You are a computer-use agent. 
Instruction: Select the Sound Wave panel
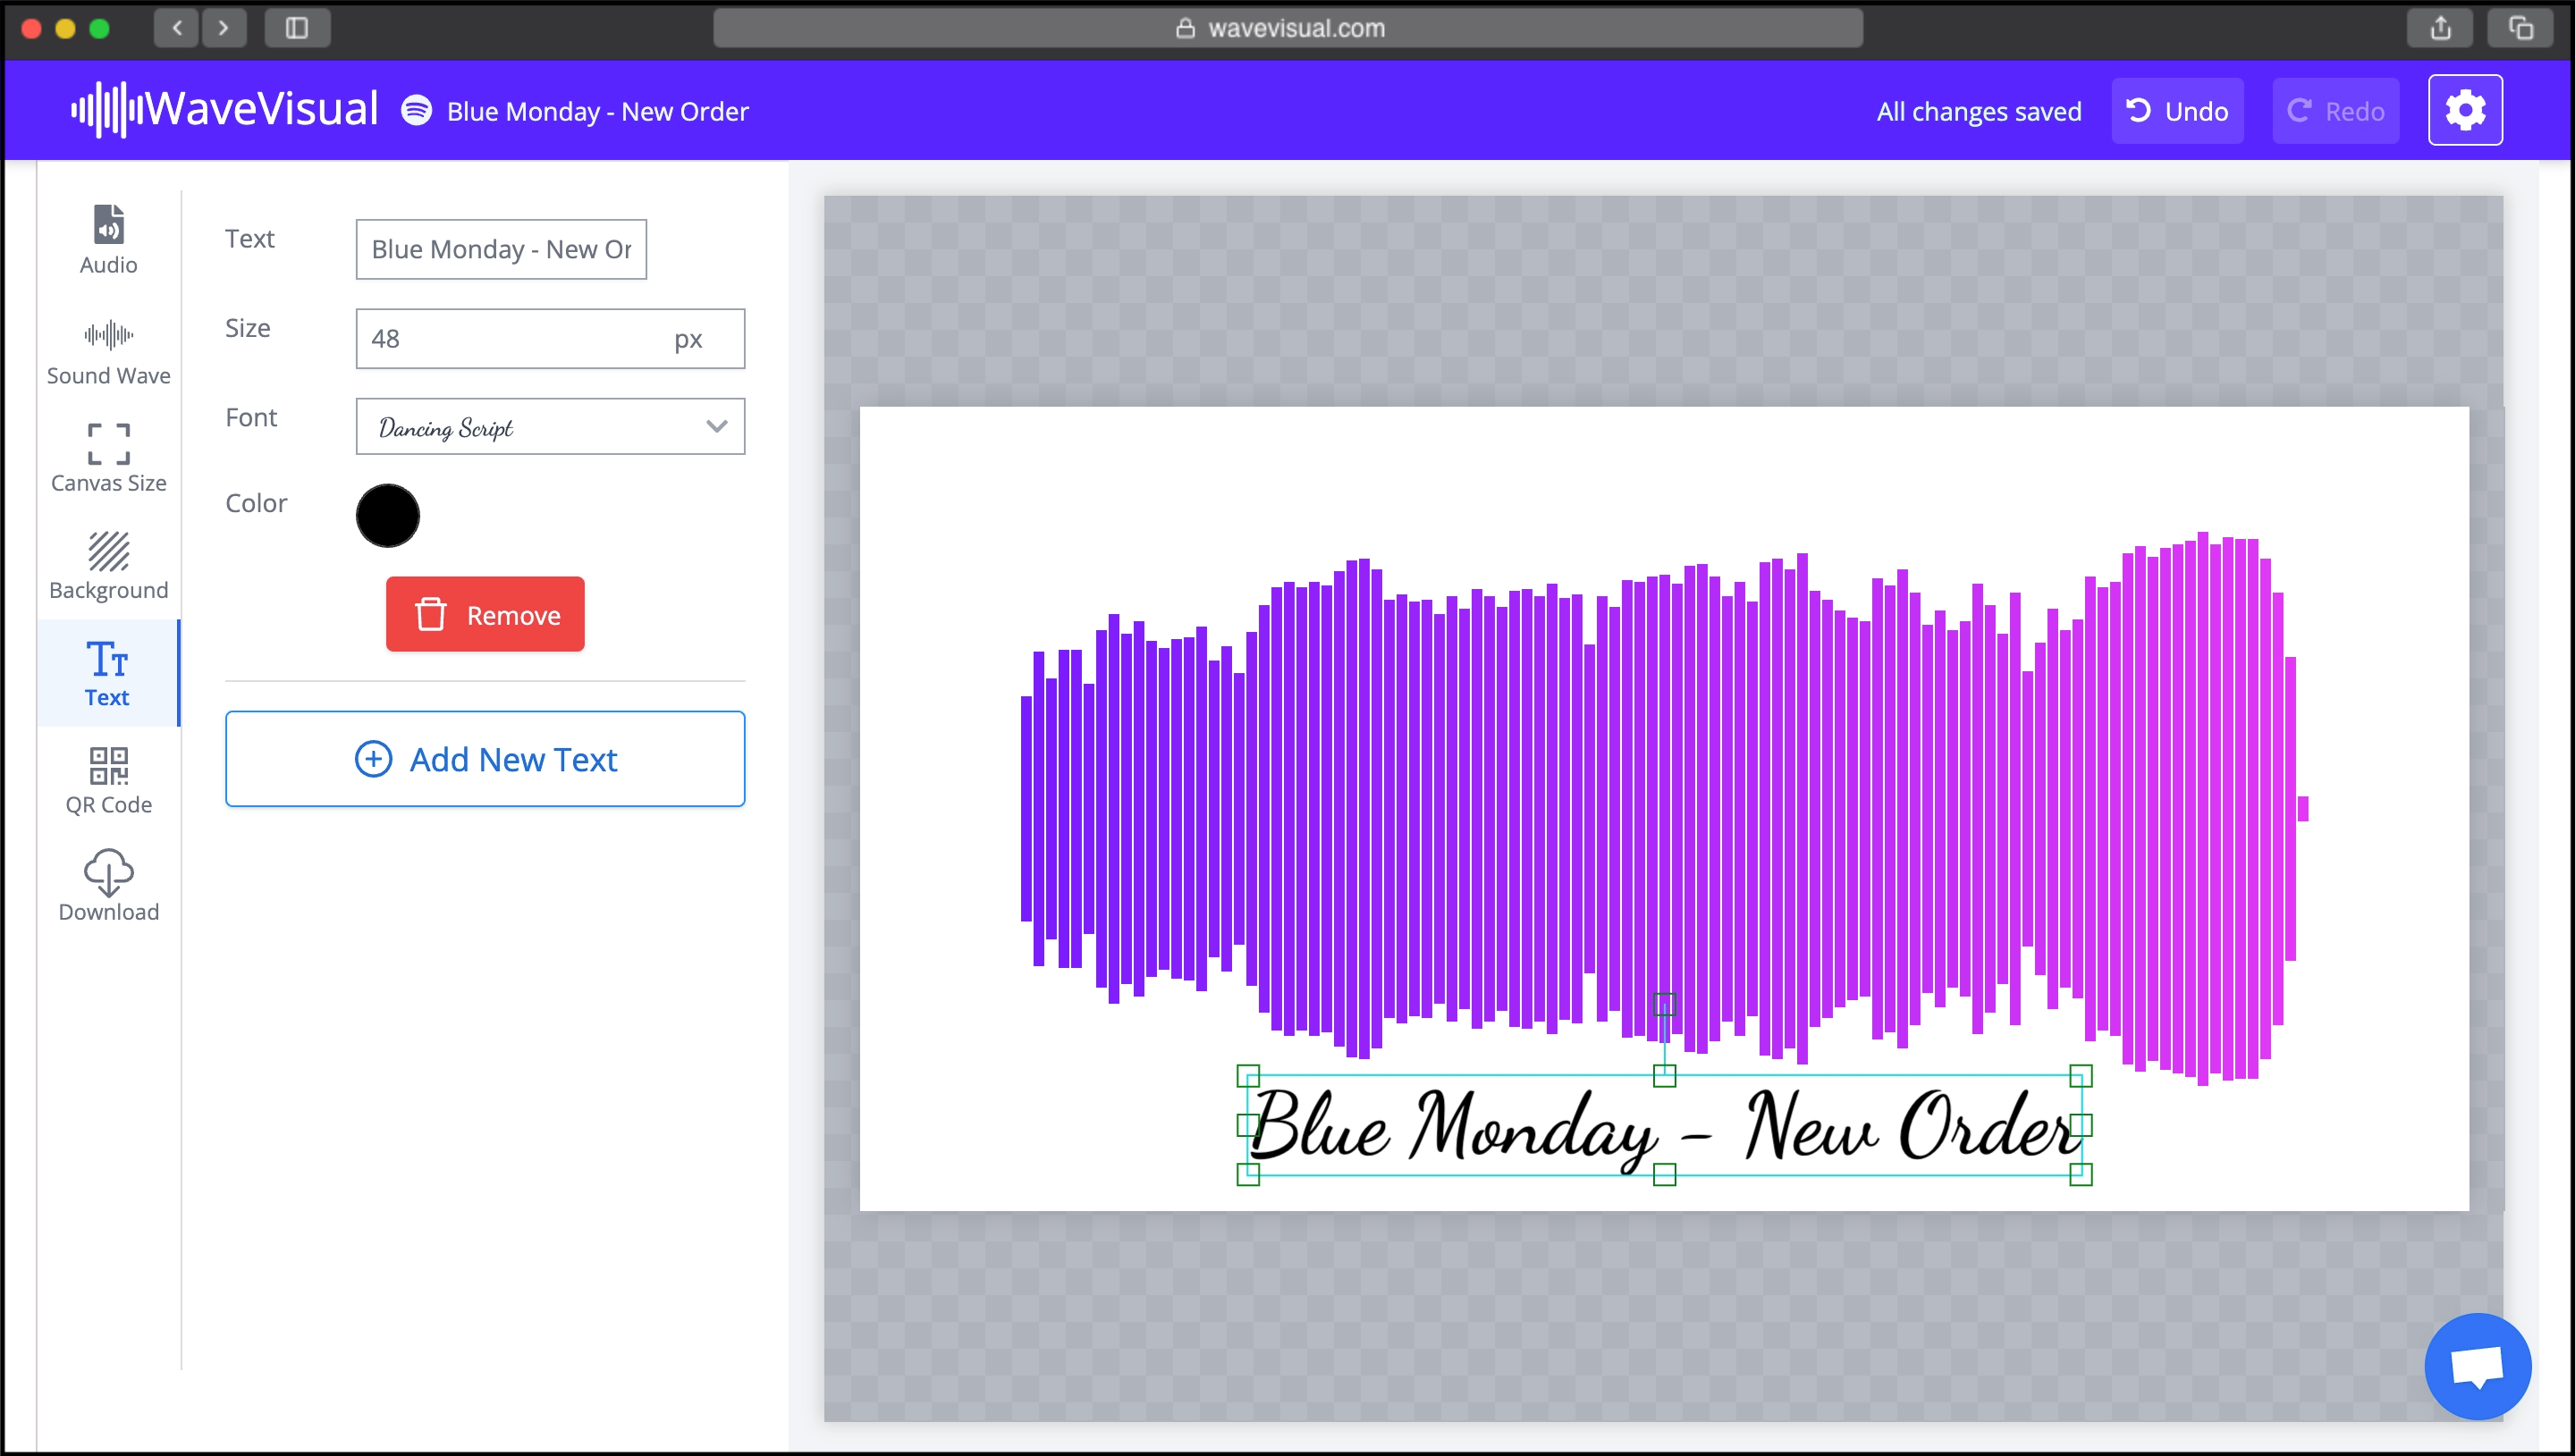107,350
